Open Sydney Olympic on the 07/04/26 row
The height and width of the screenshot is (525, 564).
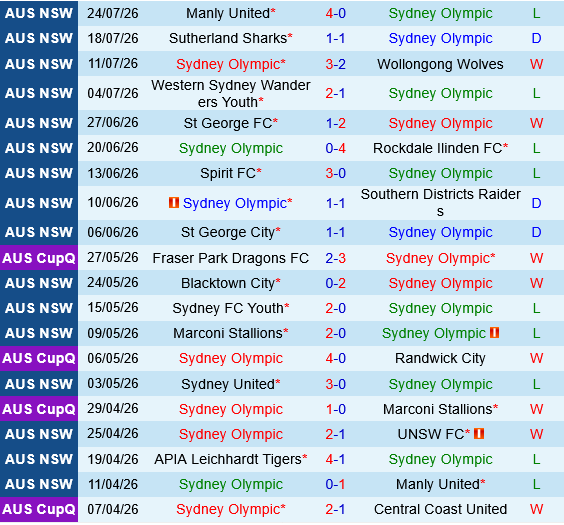(228, 509)
